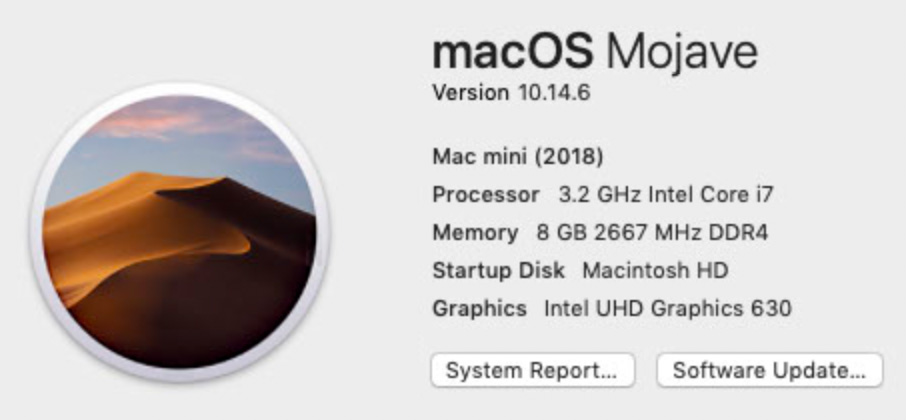Click the Memory label
The width and height of the screenshot is (906, 420).
pyautogui.click(x=476, y=233)
